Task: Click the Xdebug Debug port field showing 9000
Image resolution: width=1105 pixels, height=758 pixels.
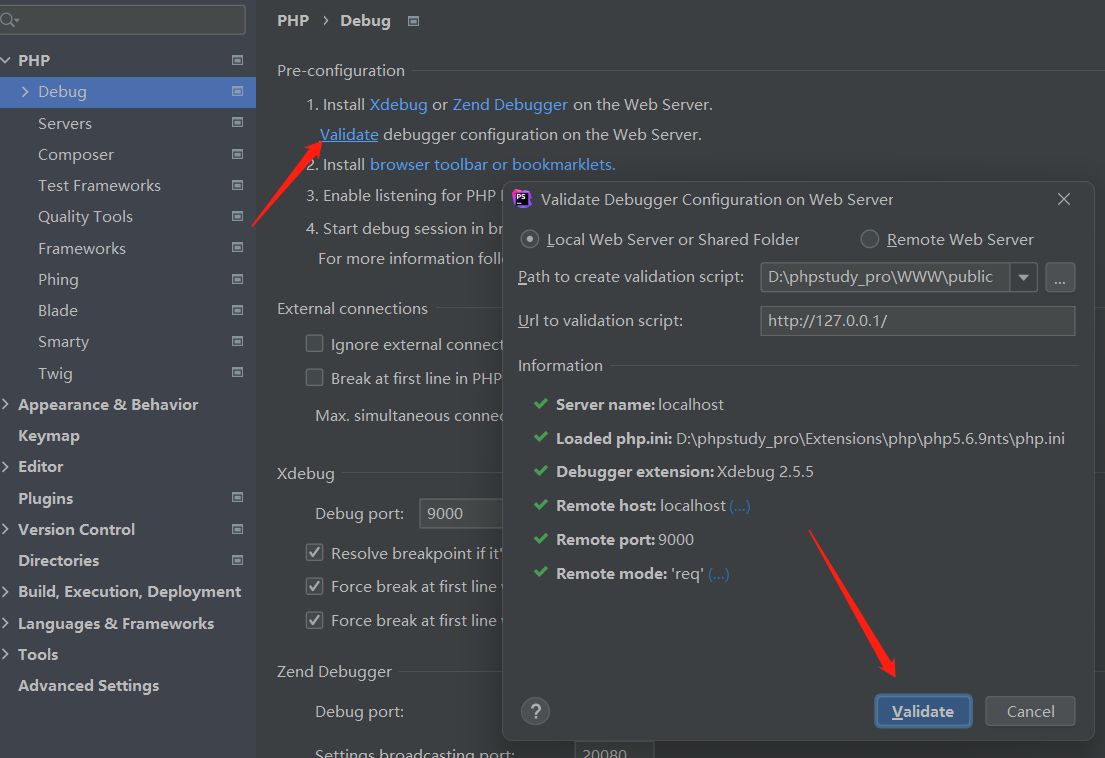Action: click(462, 514)
